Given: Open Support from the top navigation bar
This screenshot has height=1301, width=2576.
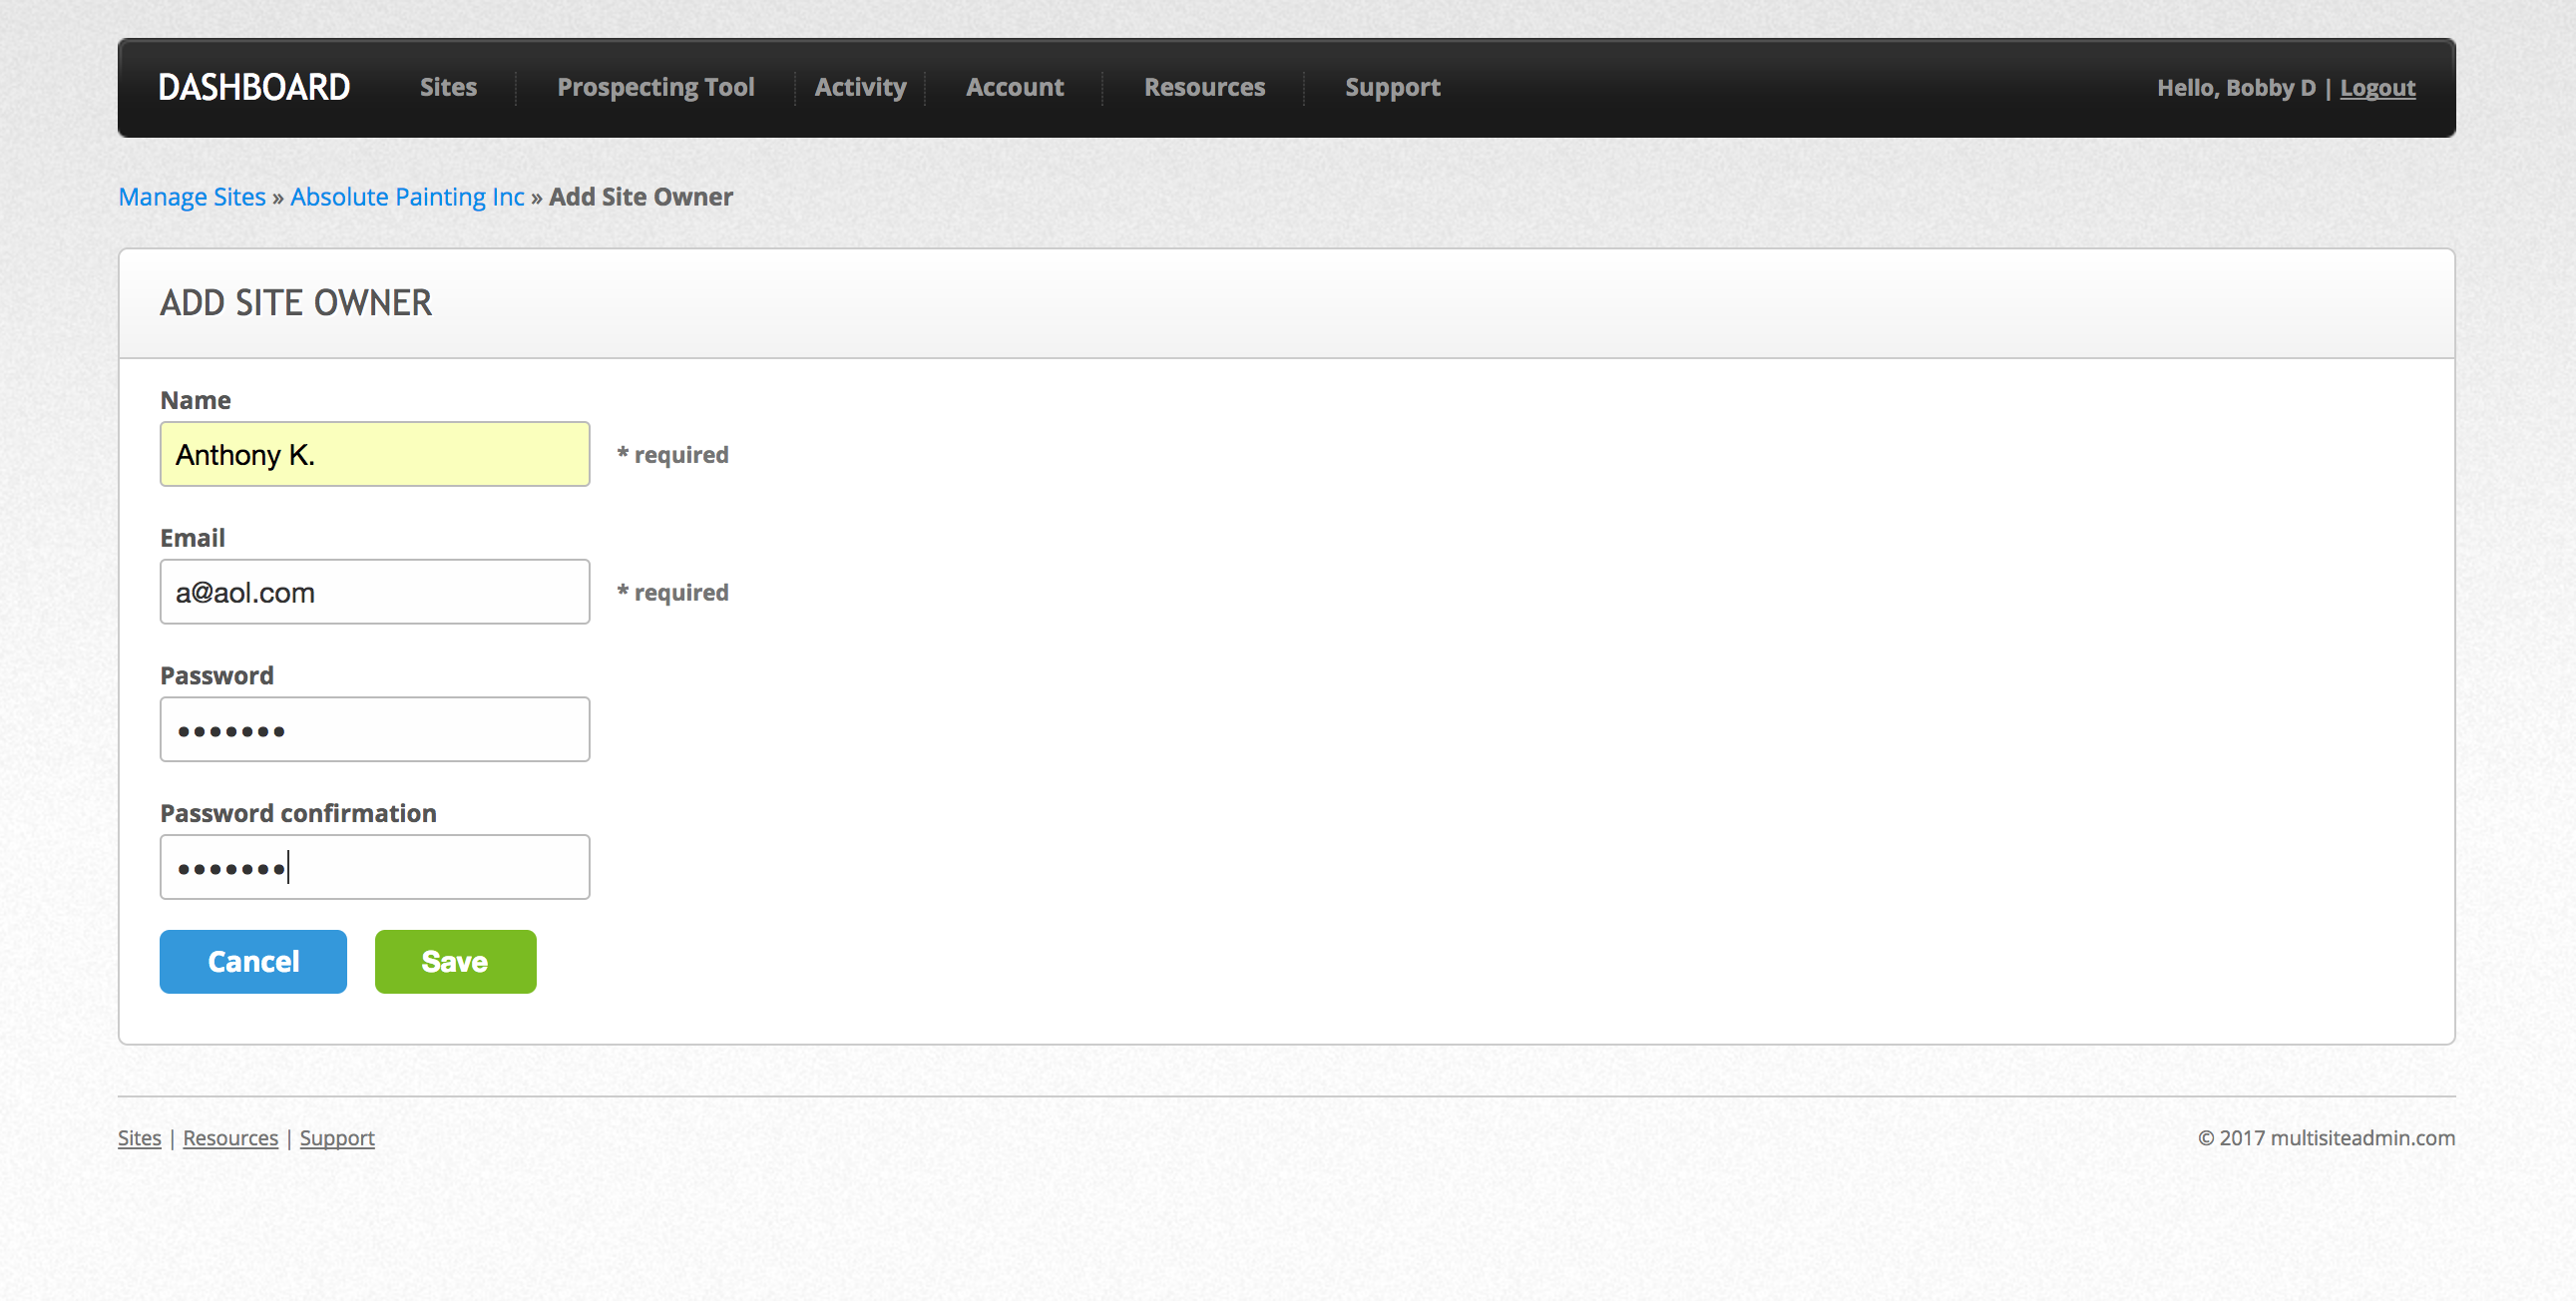Looking at the screenshot, I should click(x=1393, y=87).
